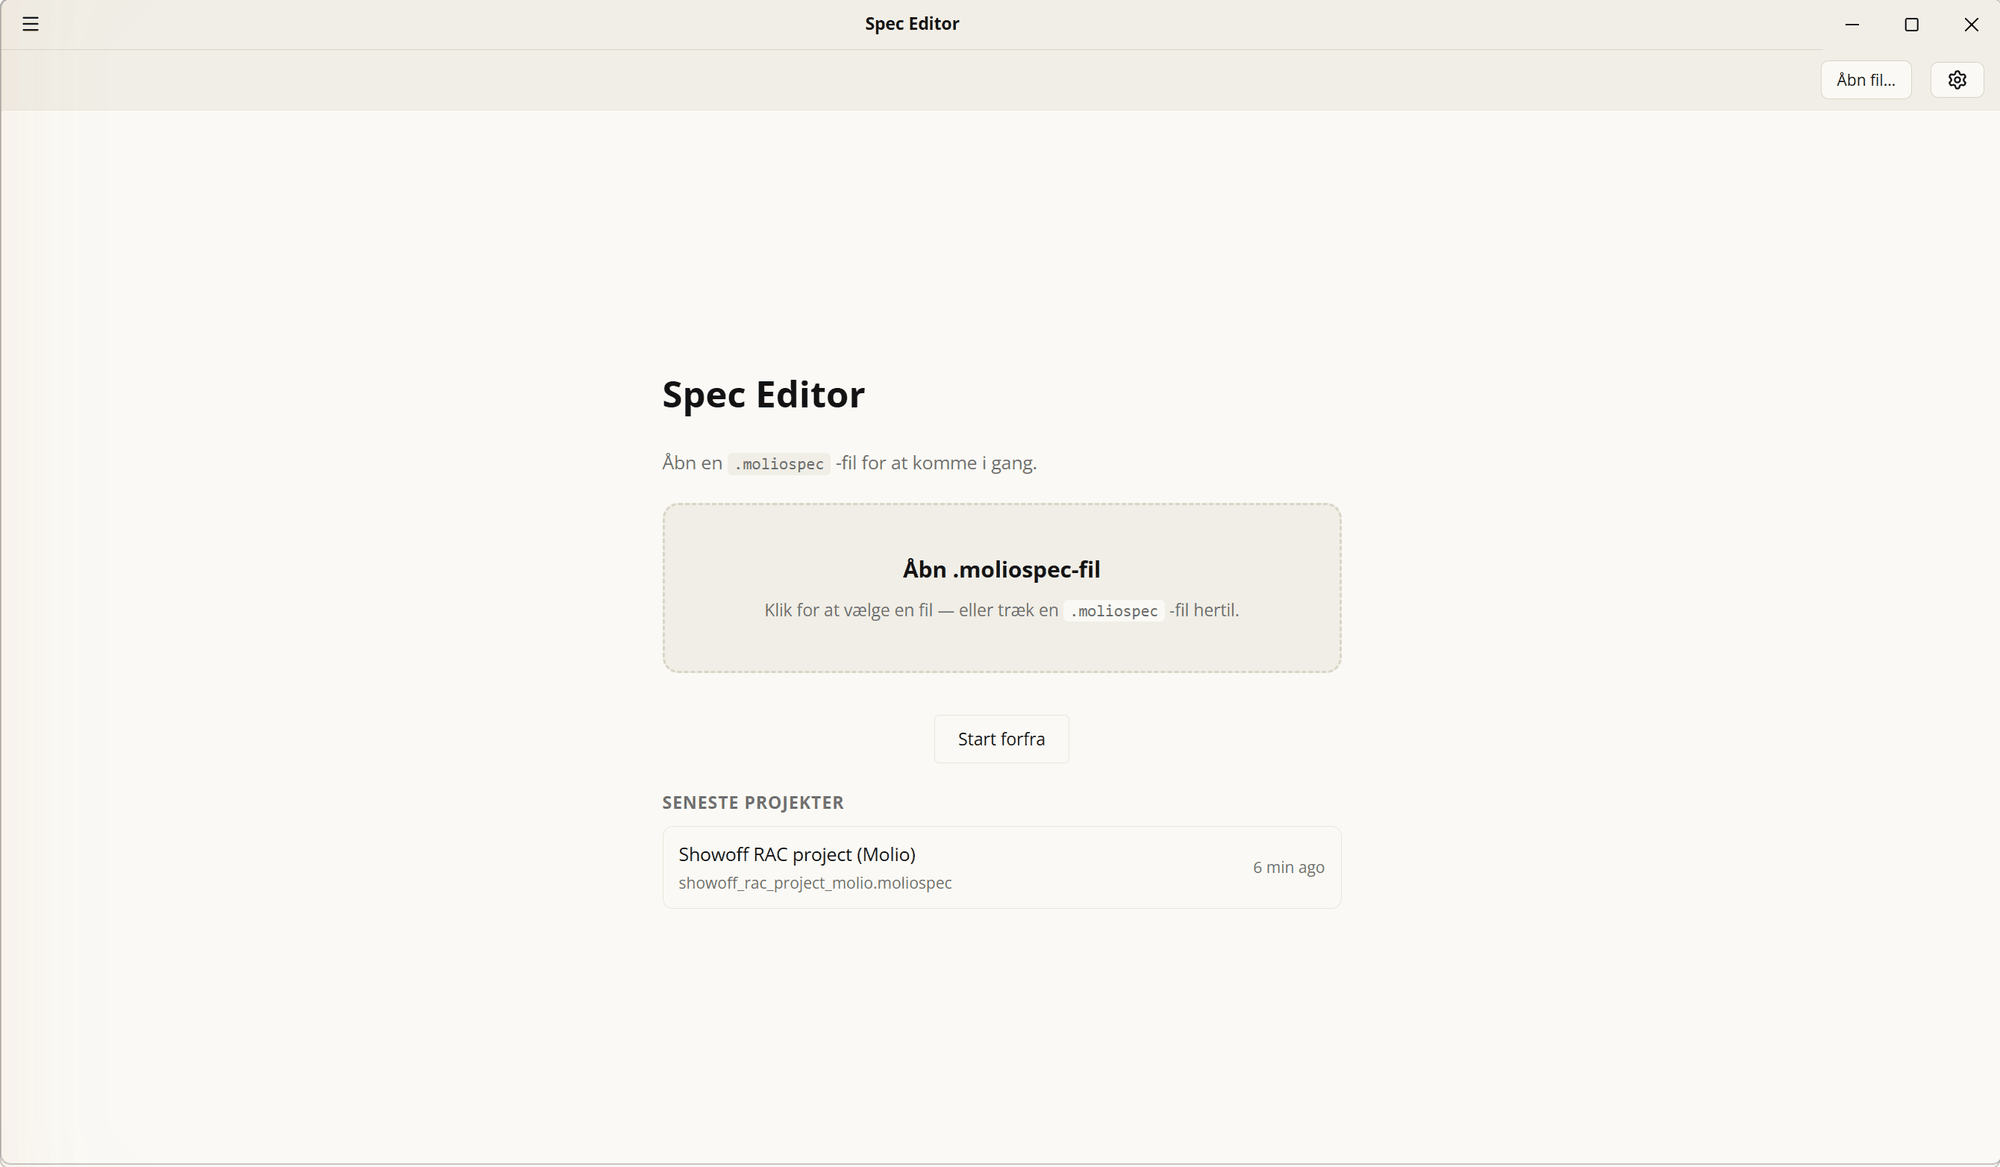Click the "Spec Editor" window title bar text
This screenshot has height=1167, width=2000.
(912, 24)
